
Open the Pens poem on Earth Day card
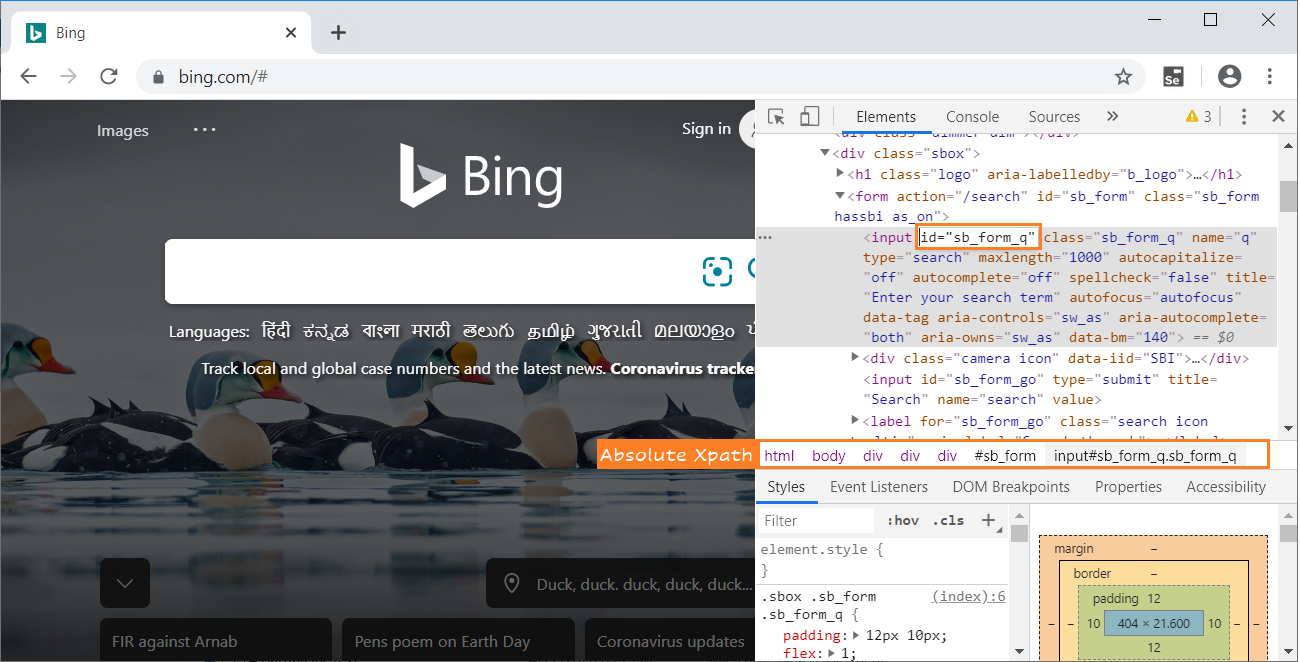458,641
